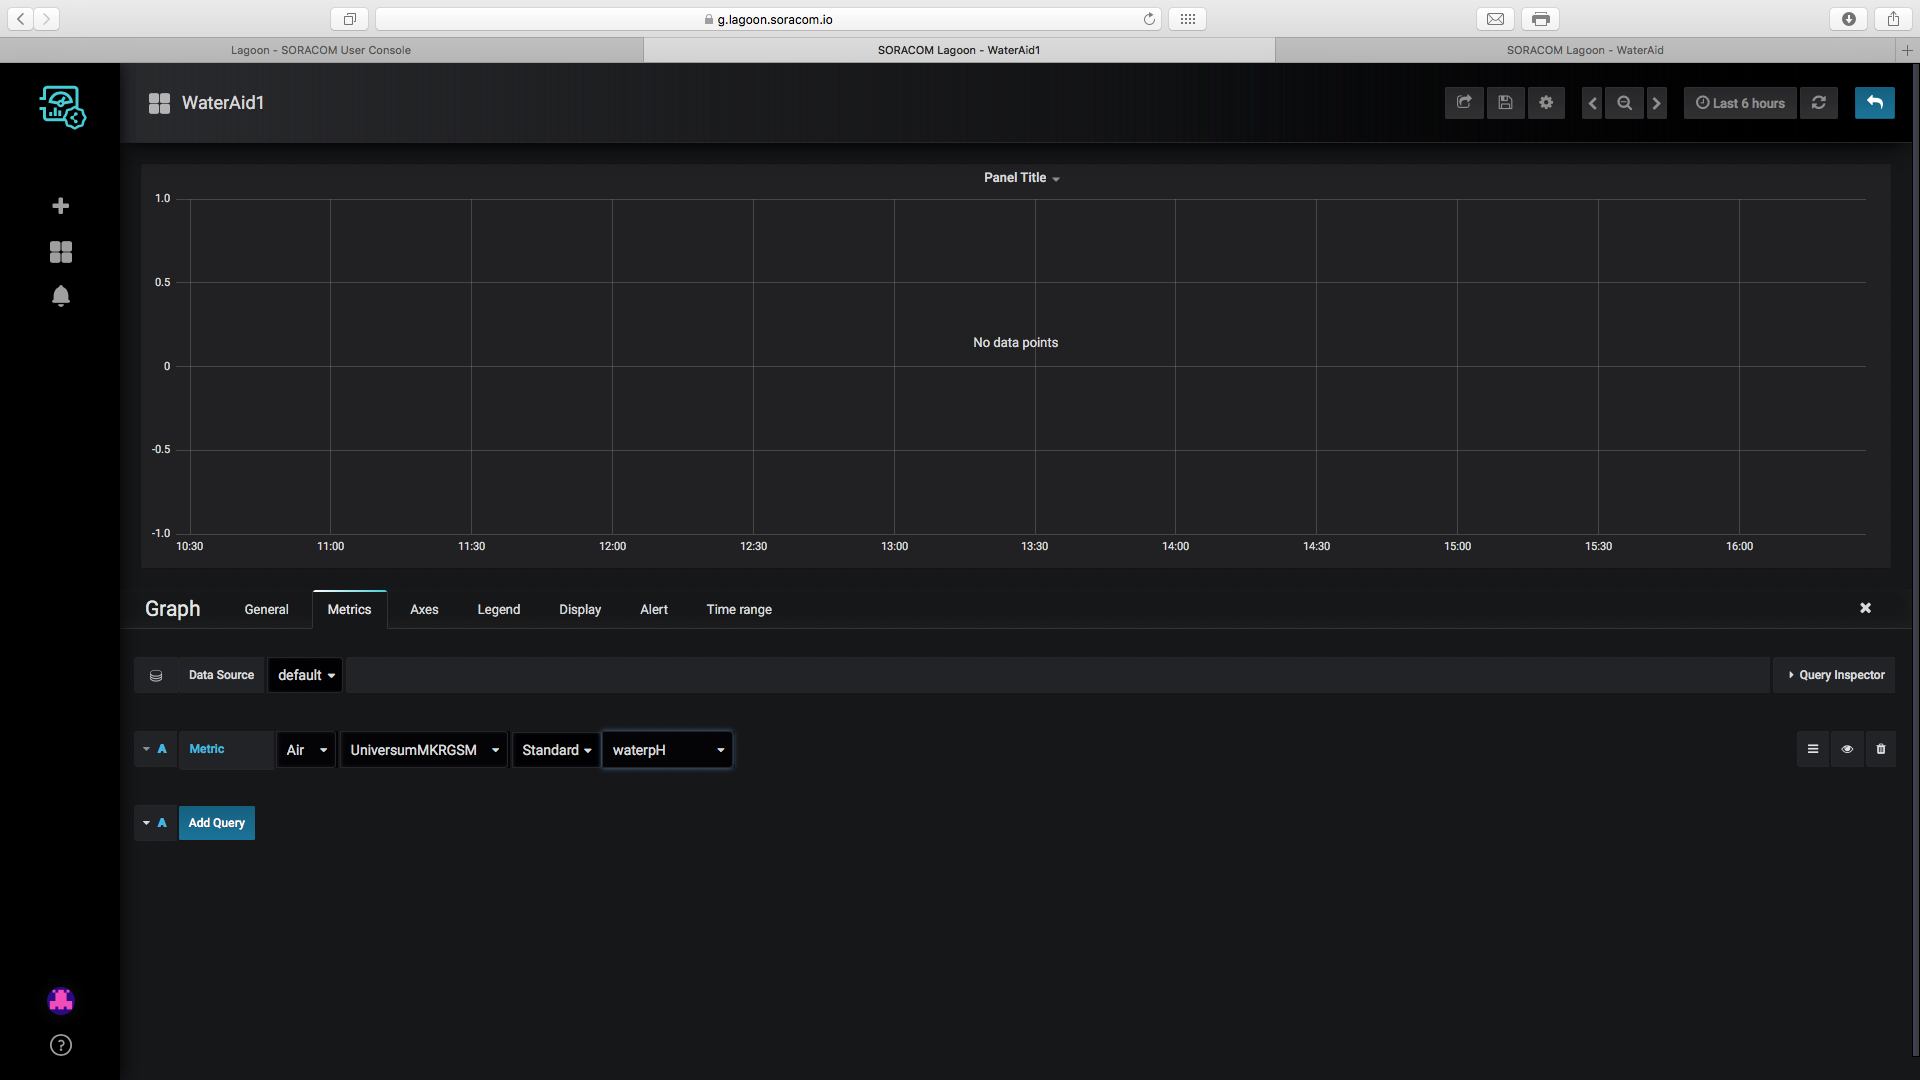Delete query A with trash icon
1920x1080 pixels.
(x=1880, y=749)
